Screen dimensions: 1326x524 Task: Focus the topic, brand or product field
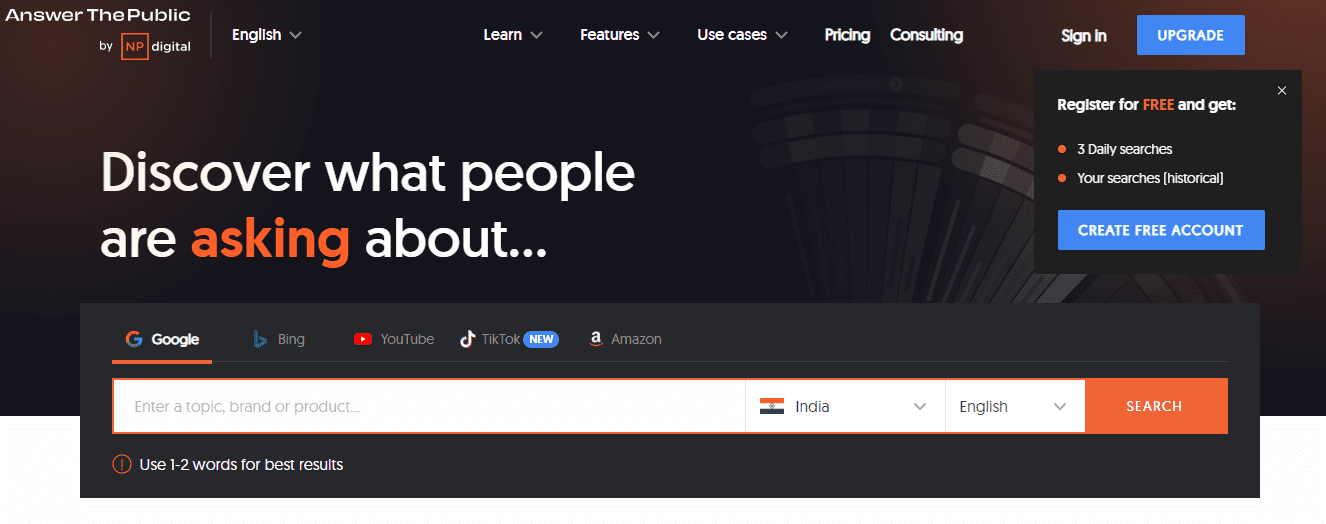[x=429, y=406]
